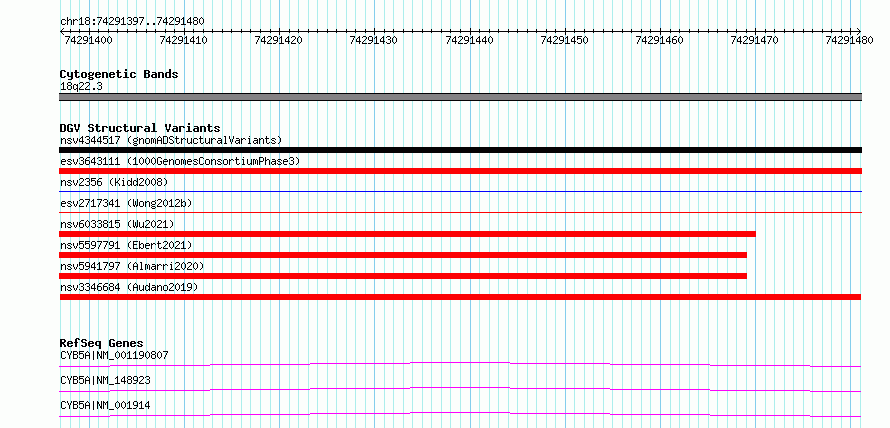Click the chr18:74291397..74291480 coordinate label
This screenshot has width=890, height=428.
(132, 22)
